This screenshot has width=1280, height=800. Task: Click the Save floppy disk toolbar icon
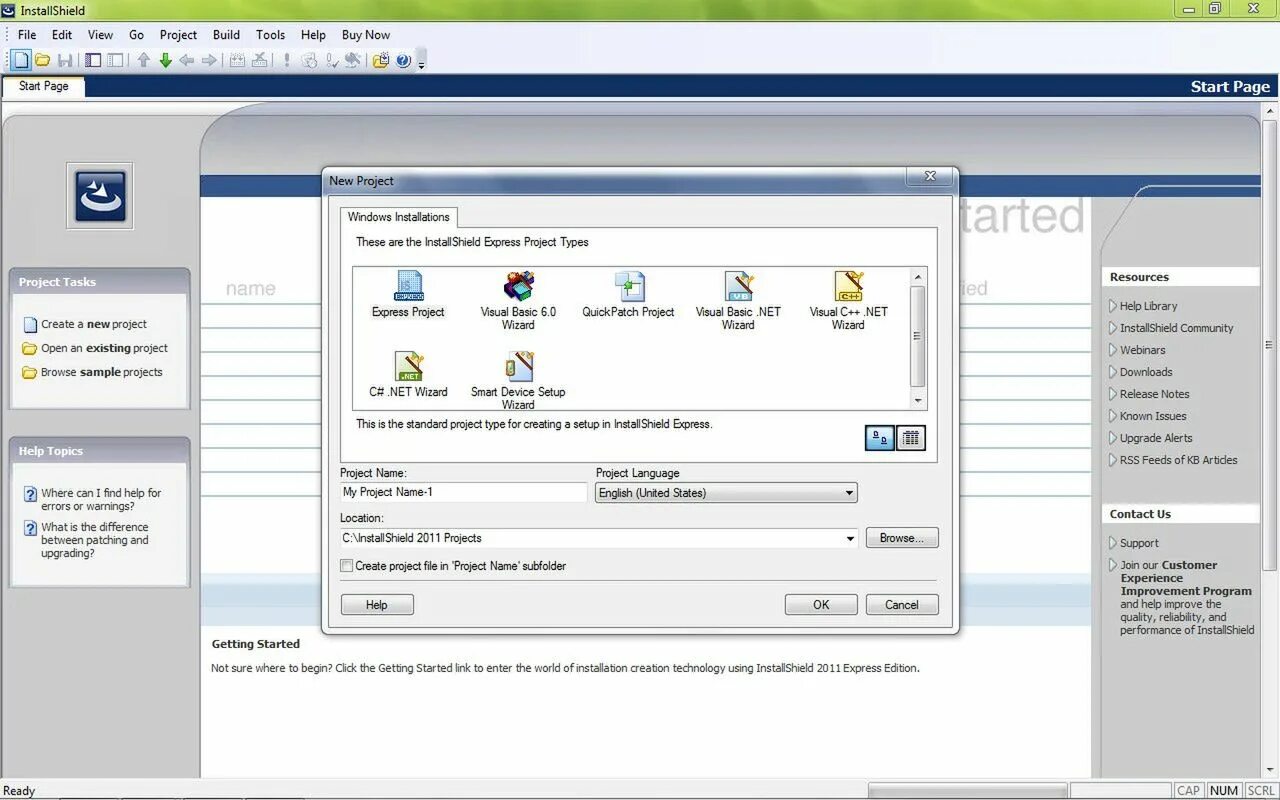click(65, 60)
